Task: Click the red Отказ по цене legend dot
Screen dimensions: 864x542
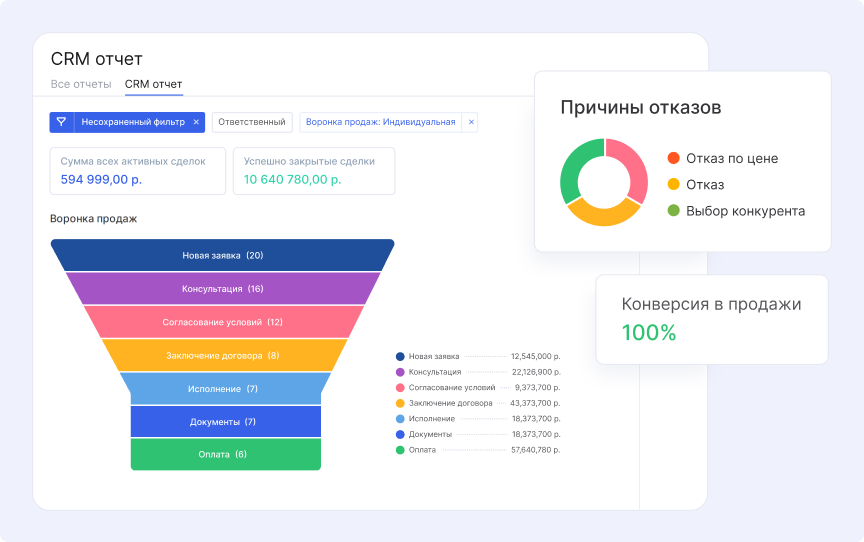Action: click(x=674, y=158)
